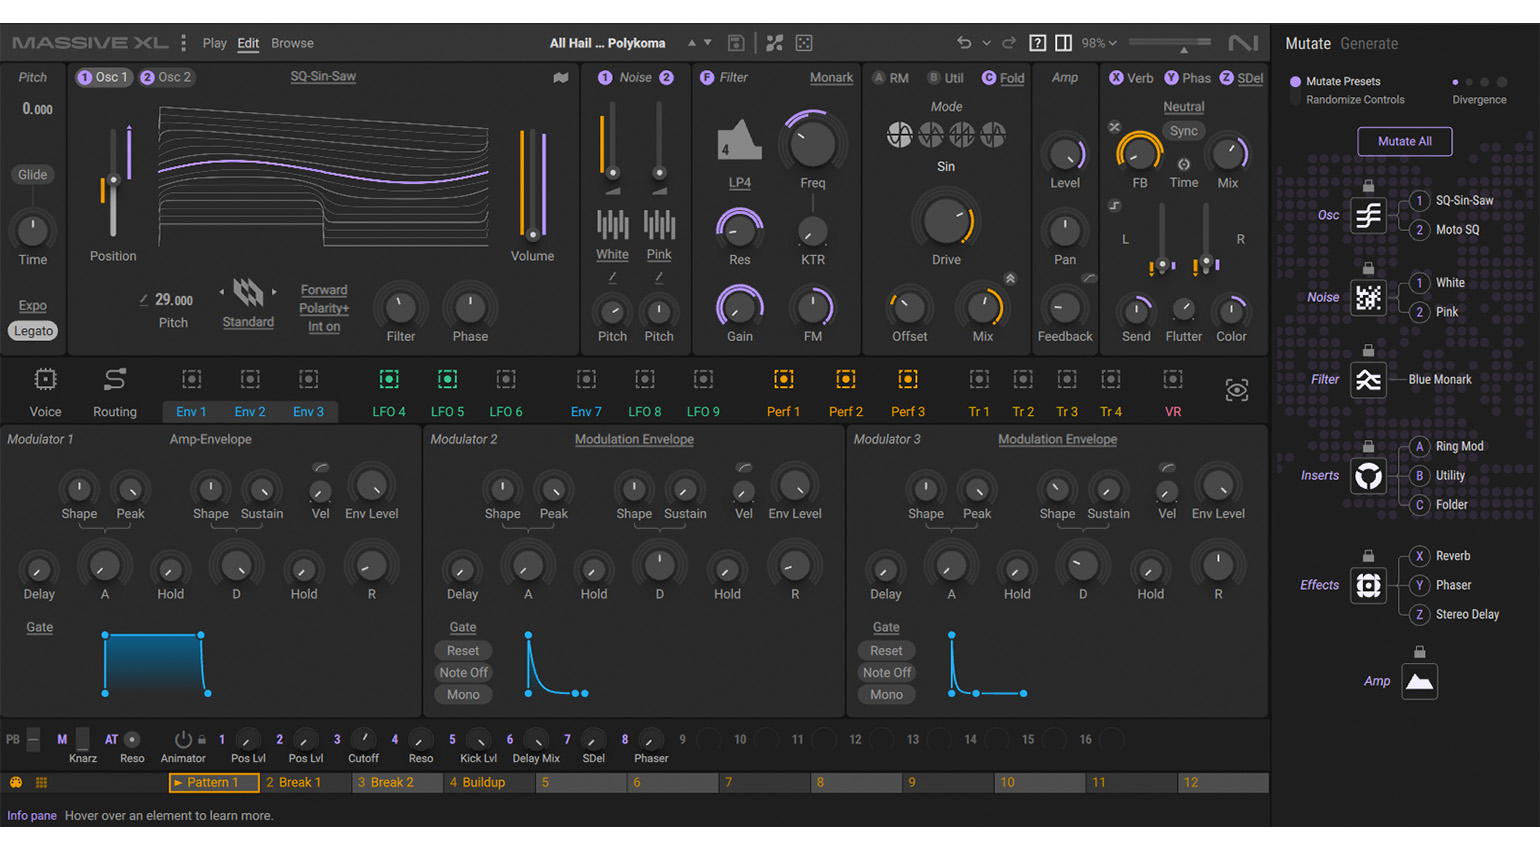
Task: Open the Massive XL three-dot menu
Action: [x=183, y=43]
